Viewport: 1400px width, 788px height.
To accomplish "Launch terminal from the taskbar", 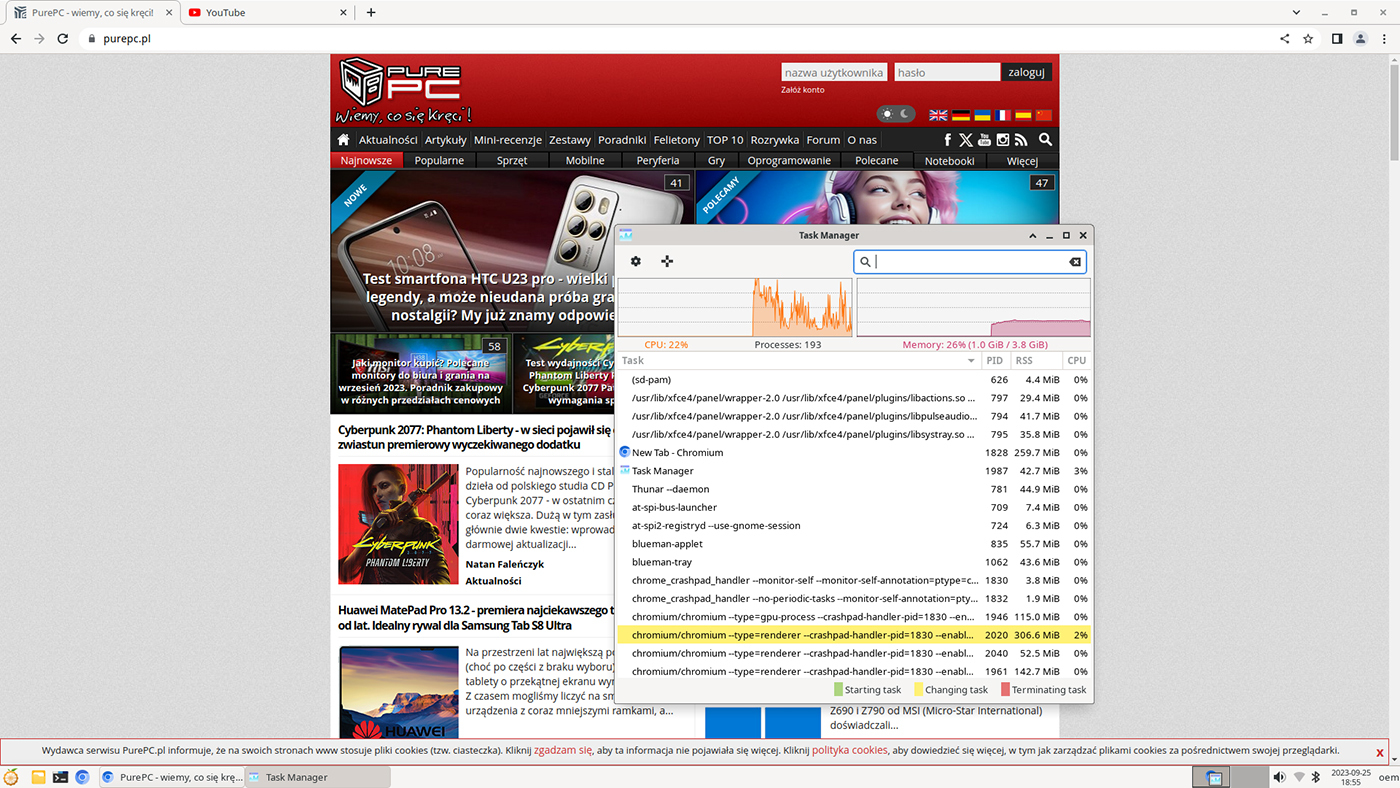I will (60, 777).
